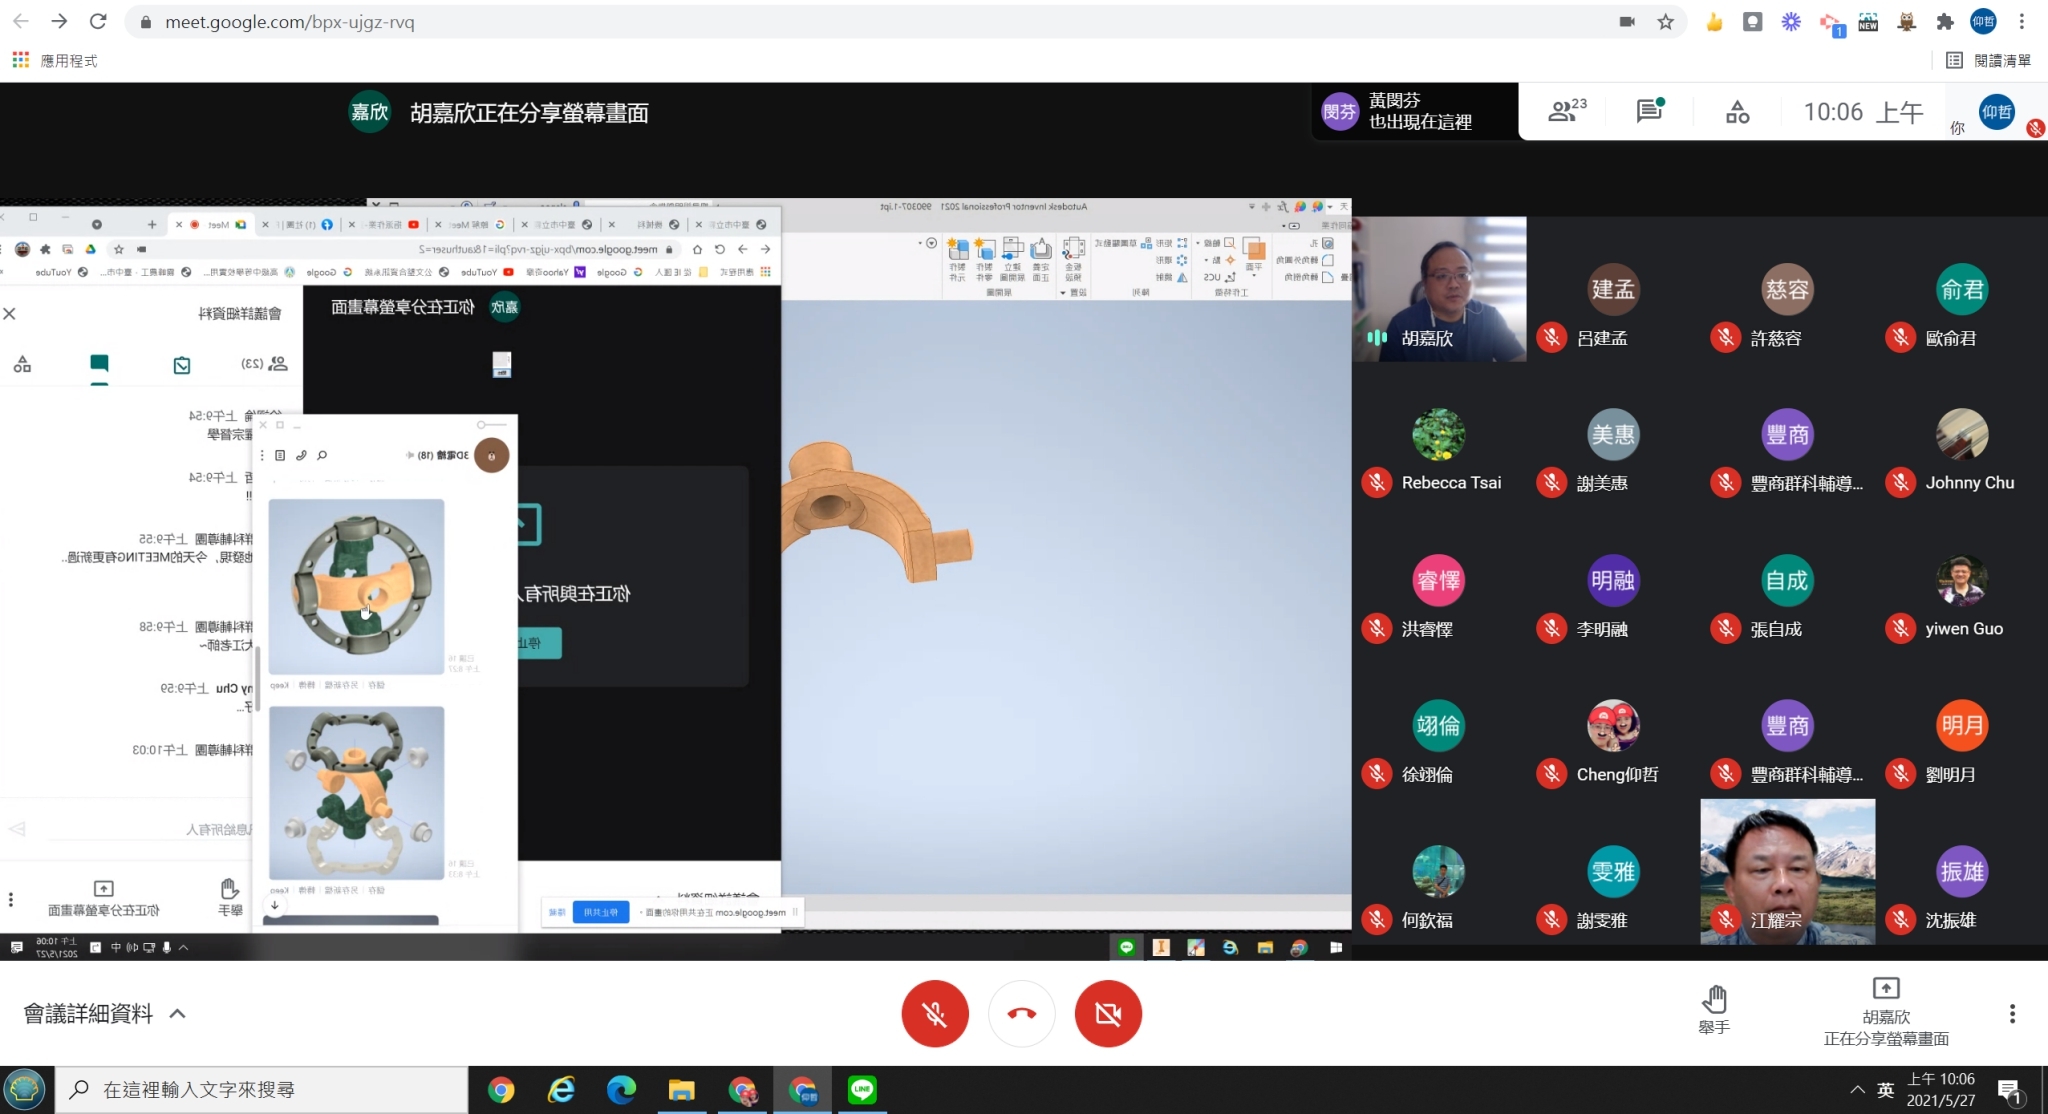Select 江耀宗 video thumbnail

coord(1787,871)
